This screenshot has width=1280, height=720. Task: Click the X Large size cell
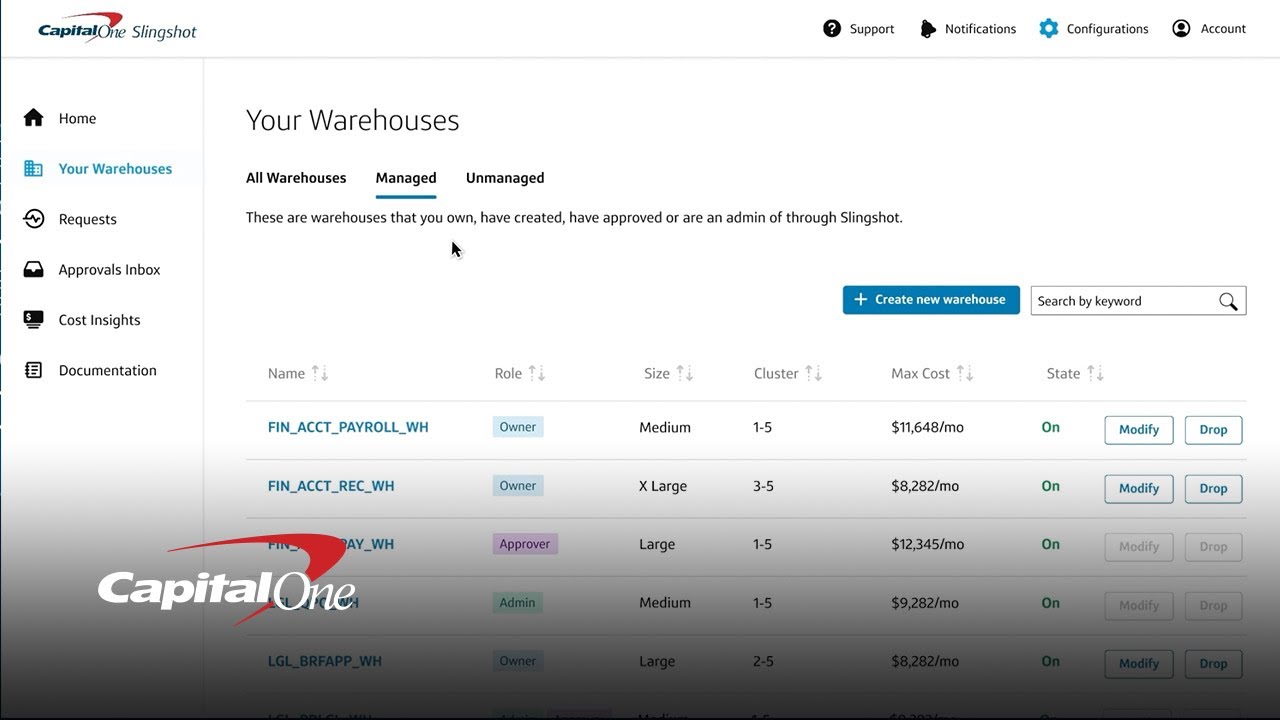(x=663, y=486)
